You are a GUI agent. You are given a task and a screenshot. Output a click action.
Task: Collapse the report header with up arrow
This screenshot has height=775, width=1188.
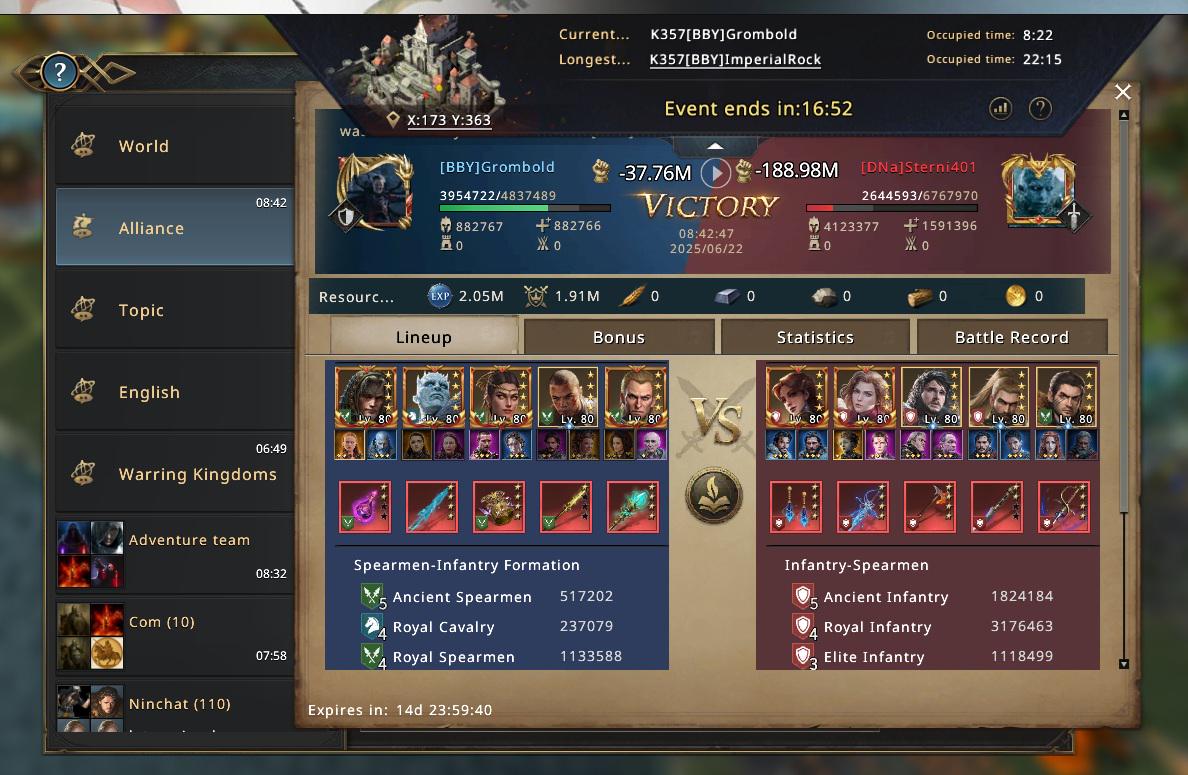[715, 145]
